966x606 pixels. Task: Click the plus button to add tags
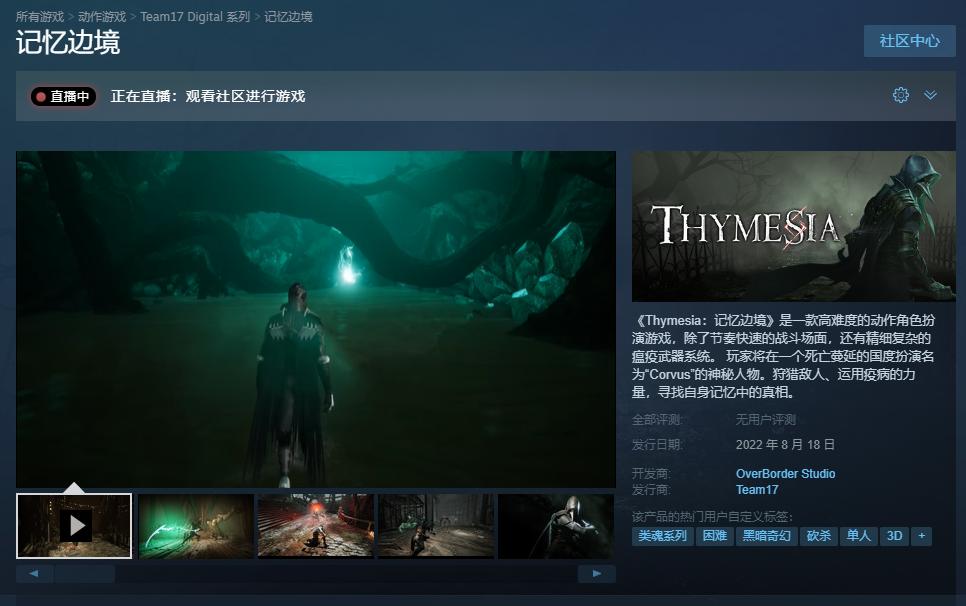[921, 536]
